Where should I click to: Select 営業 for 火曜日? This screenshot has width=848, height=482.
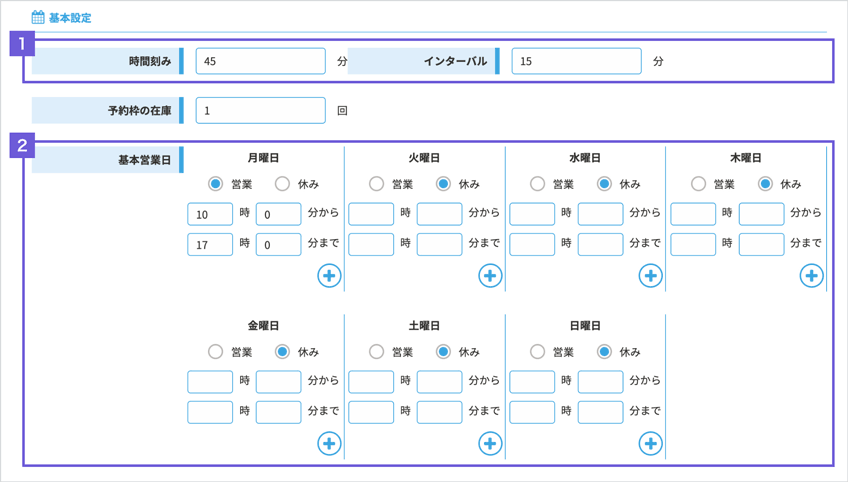376,184
